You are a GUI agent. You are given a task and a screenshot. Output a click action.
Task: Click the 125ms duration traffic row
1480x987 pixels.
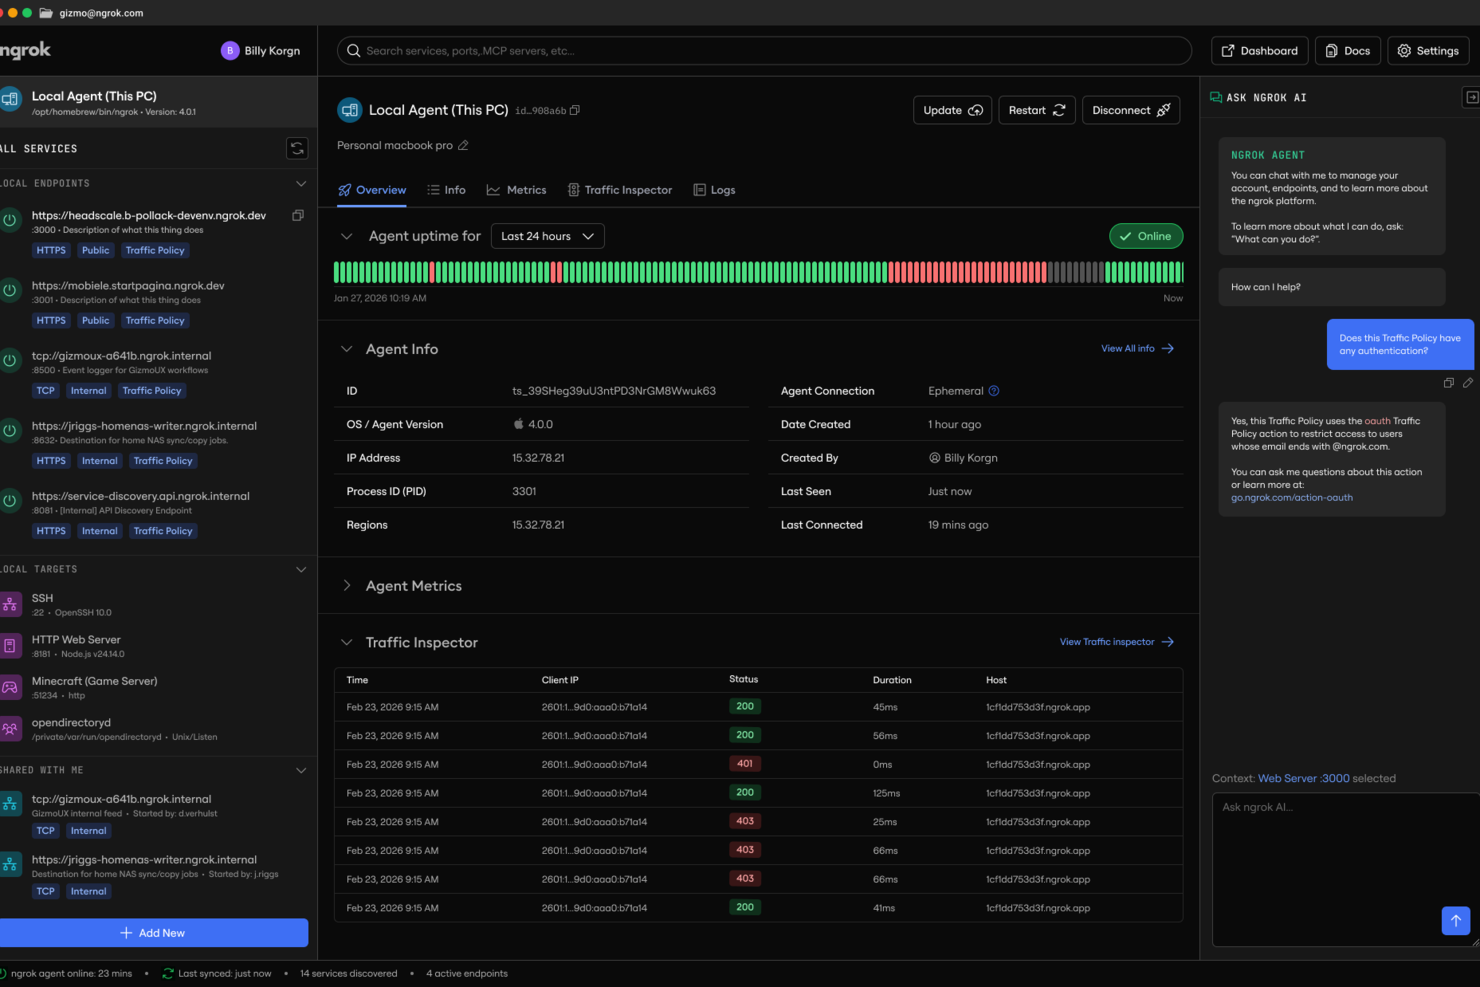pyautogui.click(x=758, y=793)
